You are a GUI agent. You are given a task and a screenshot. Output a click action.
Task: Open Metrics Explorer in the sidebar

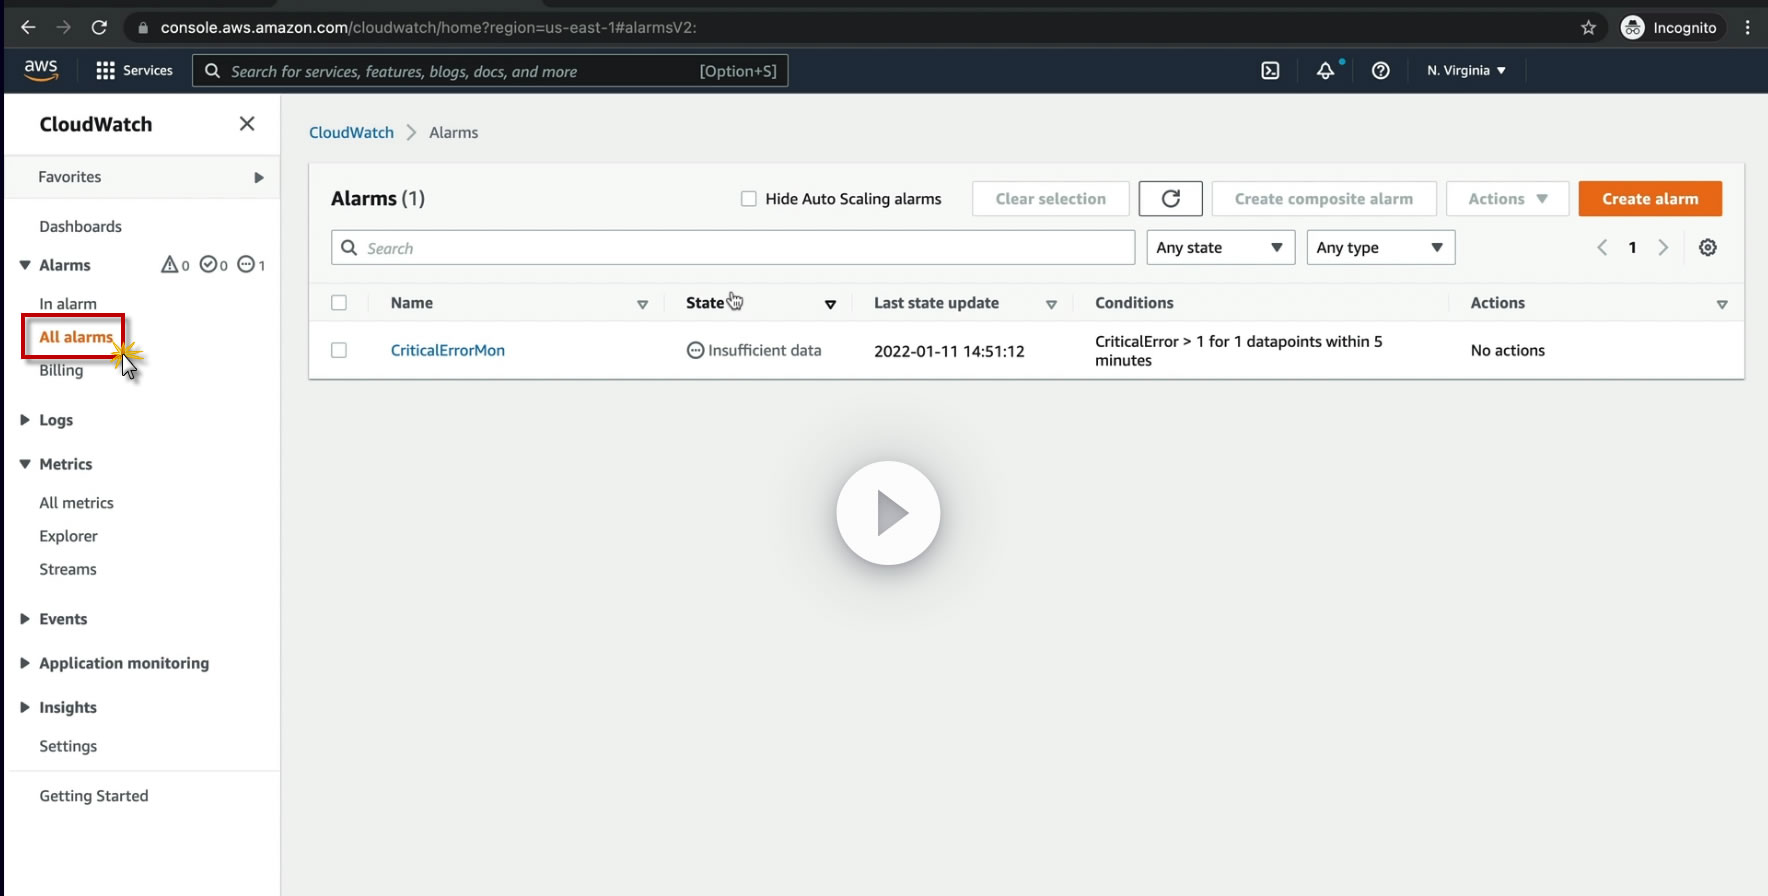[68, 536]
